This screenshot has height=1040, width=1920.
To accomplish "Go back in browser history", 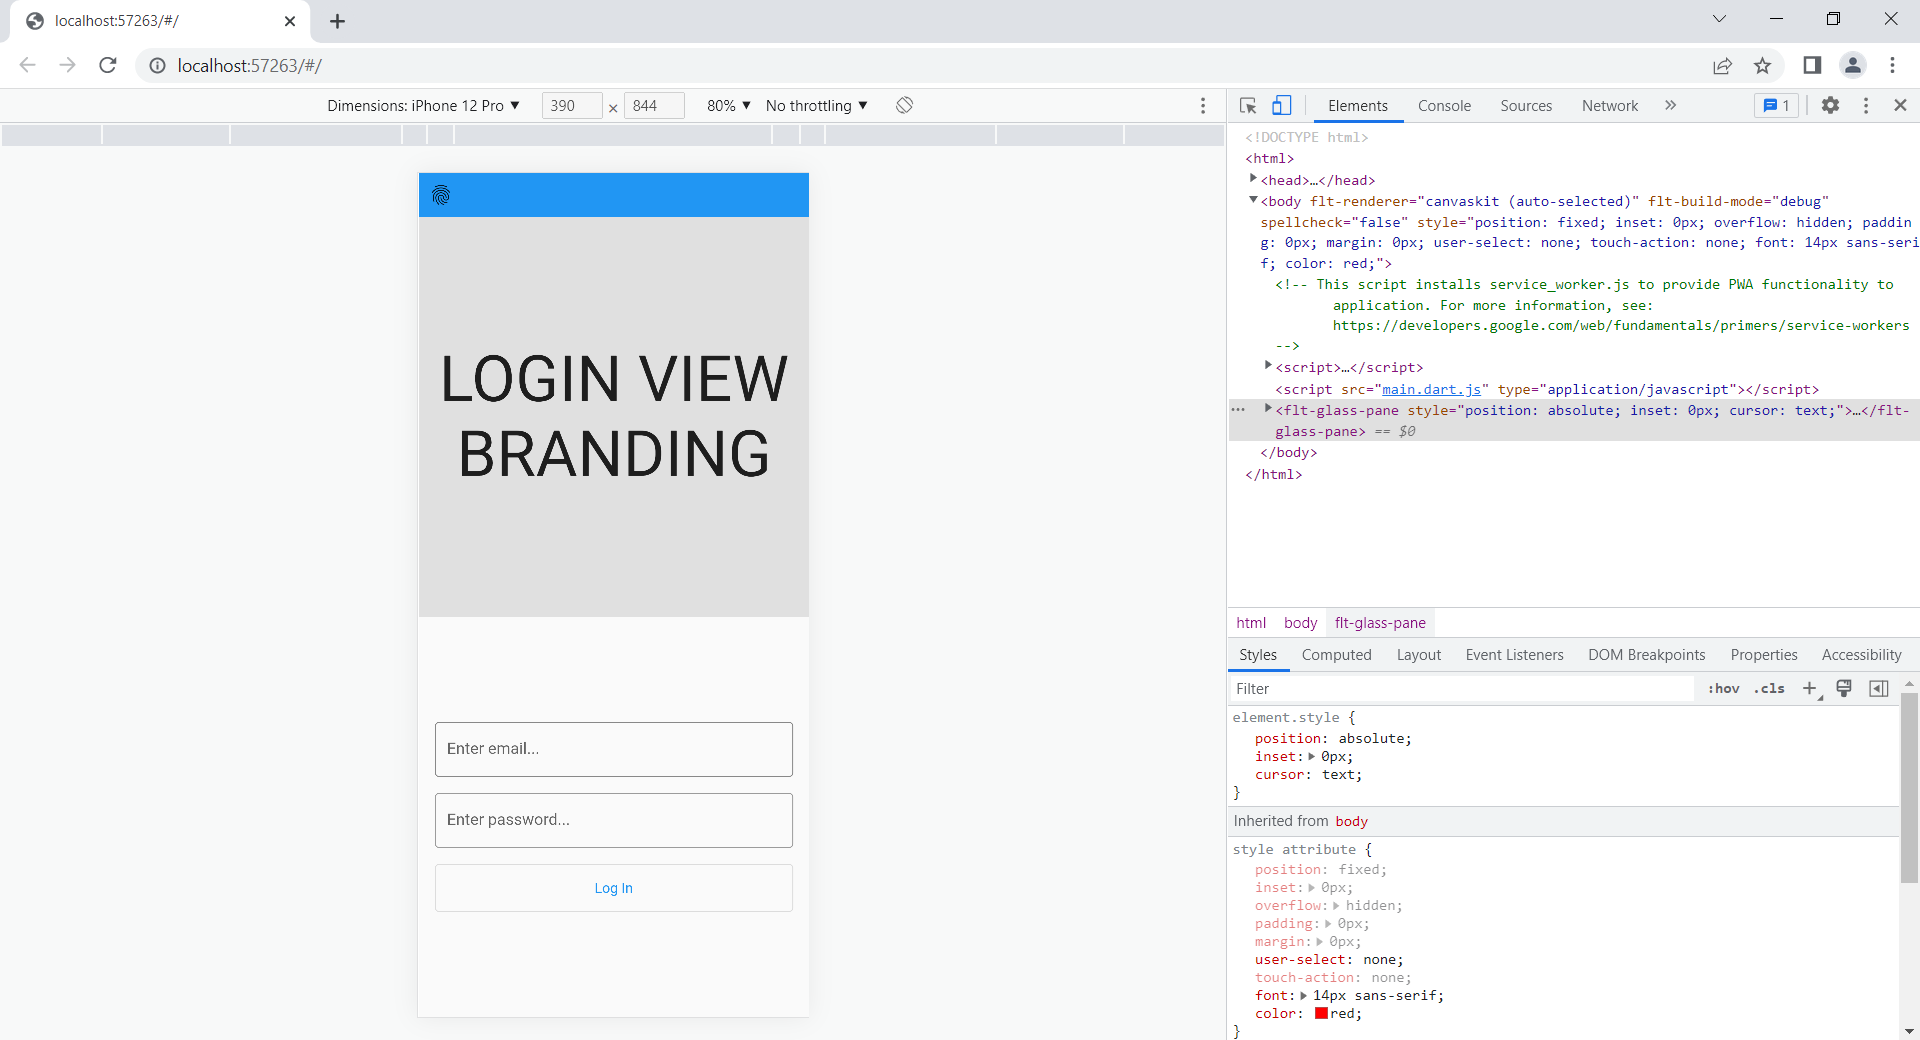I will tap(27, 65).
